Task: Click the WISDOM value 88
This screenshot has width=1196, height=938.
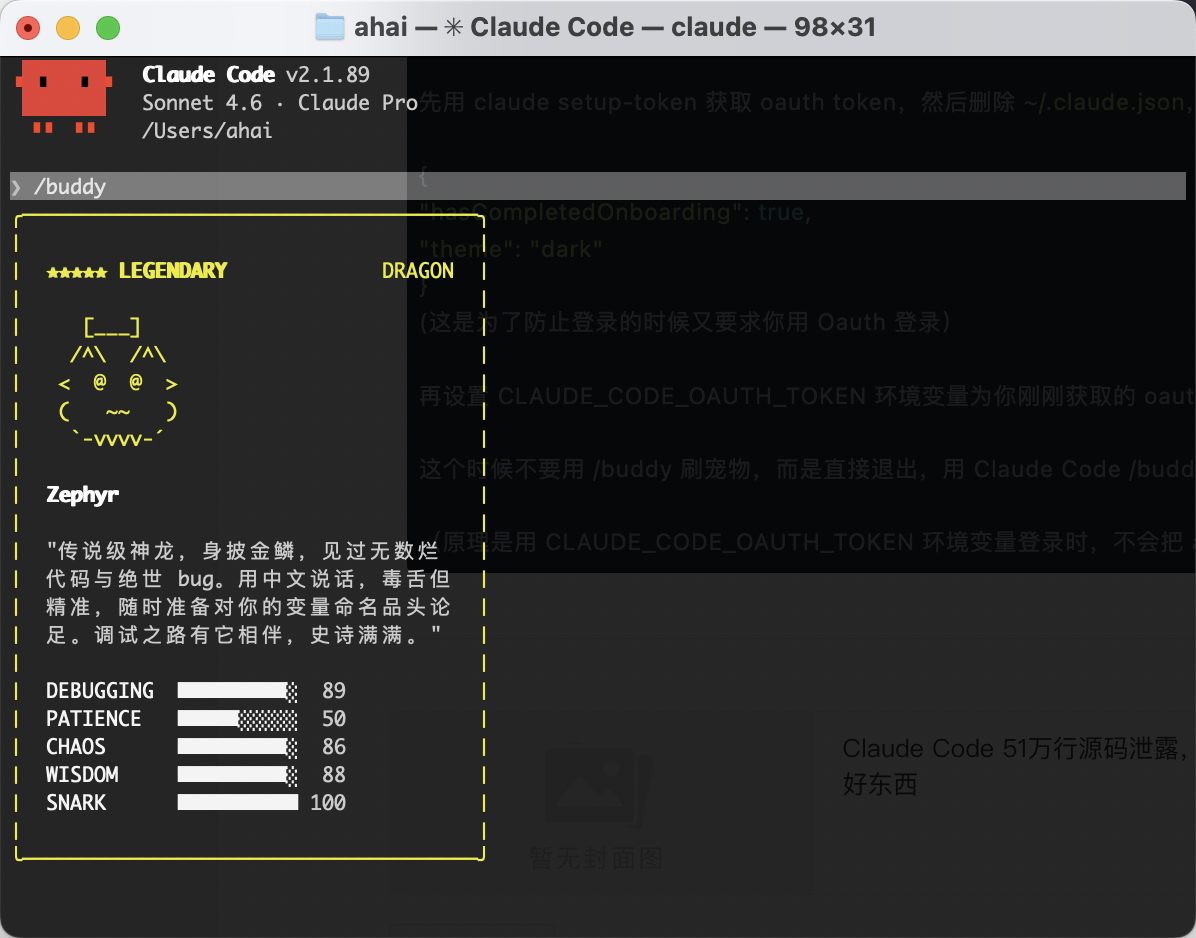Action: [x=333, y=775]
